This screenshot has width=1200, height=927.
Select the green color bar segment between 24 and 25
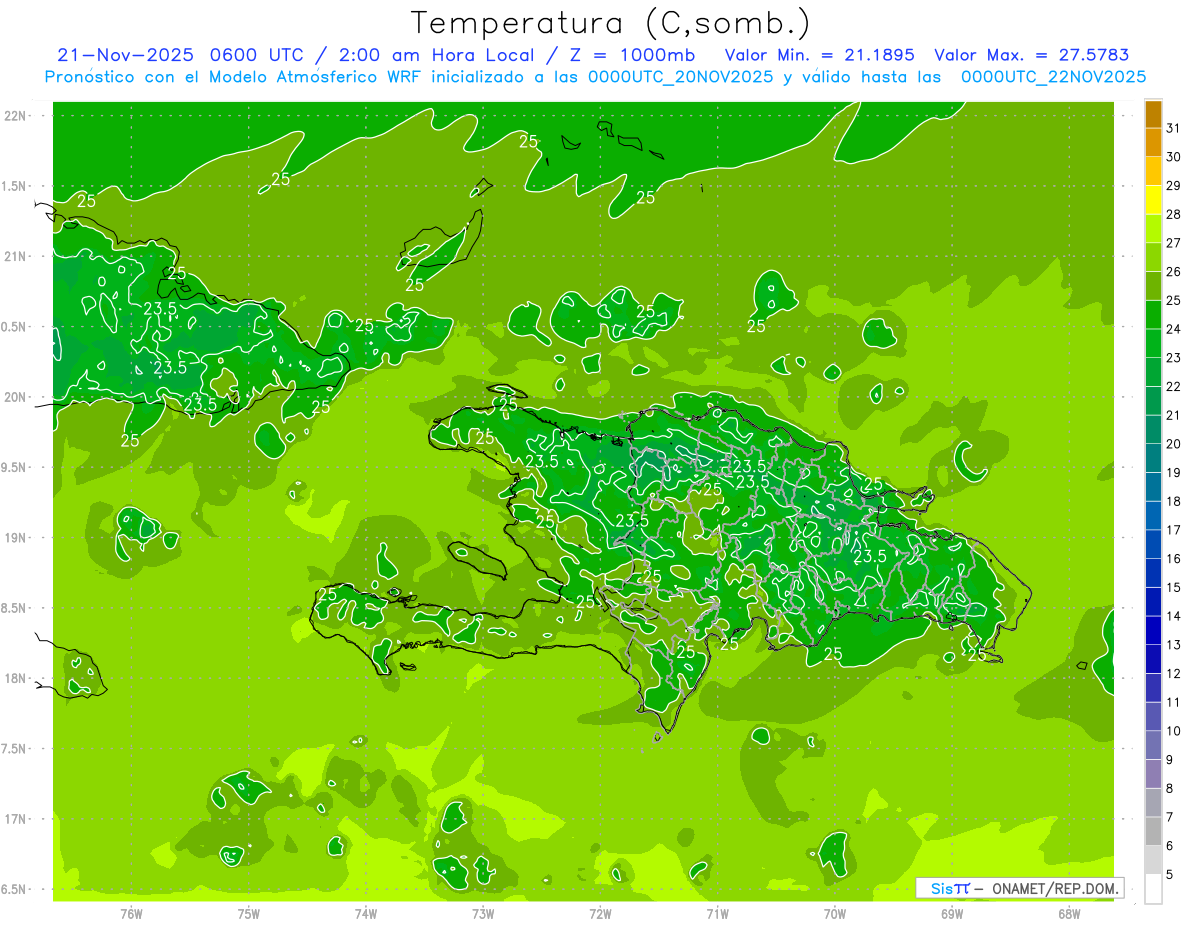[x=1153, y=315]
